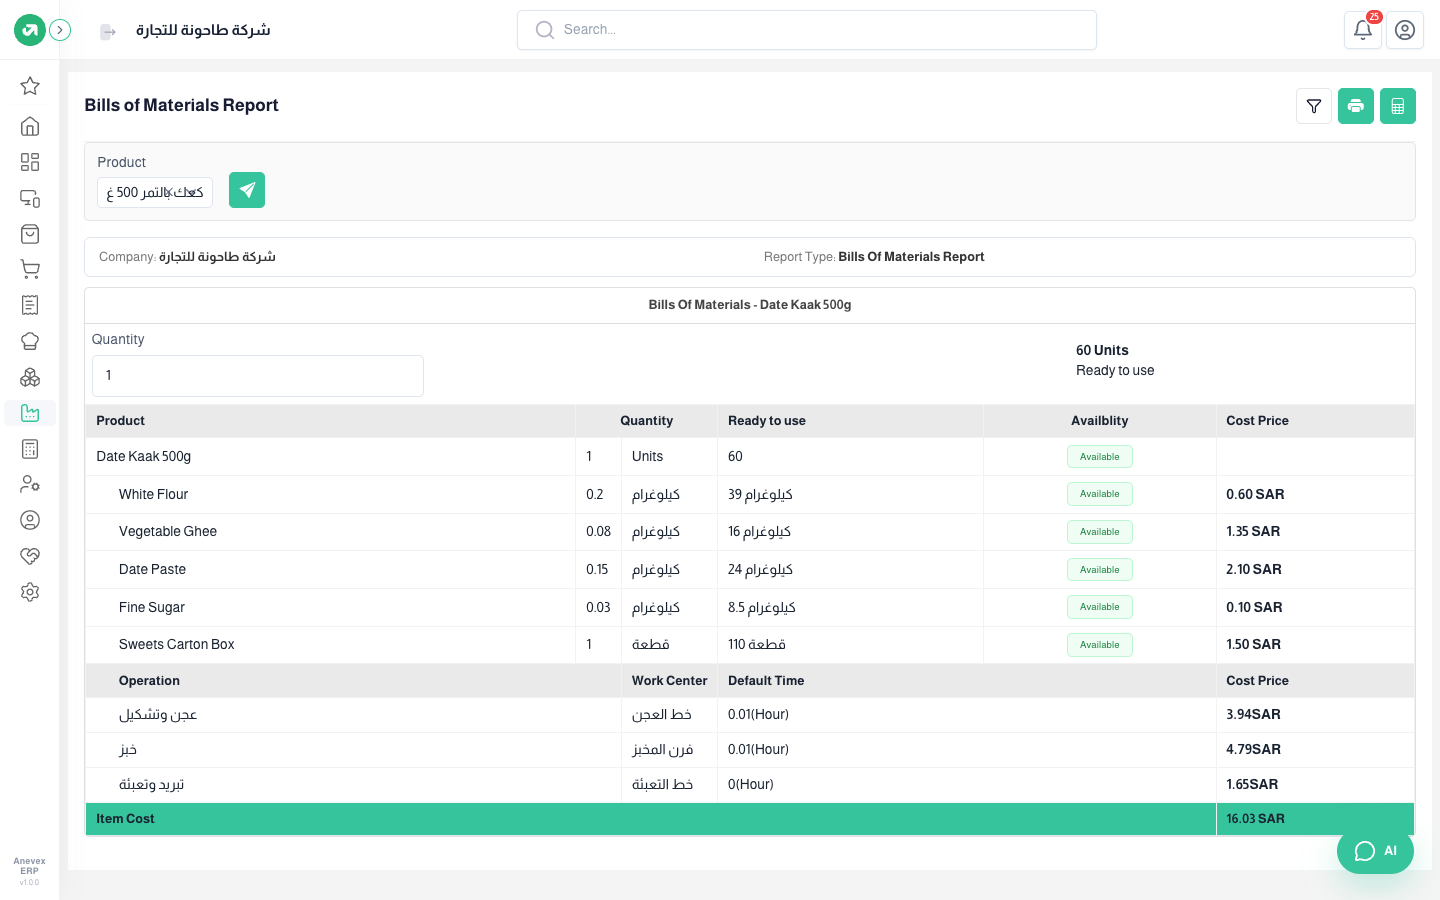Open the favorites star icon in sidebar

pos(30,86)
